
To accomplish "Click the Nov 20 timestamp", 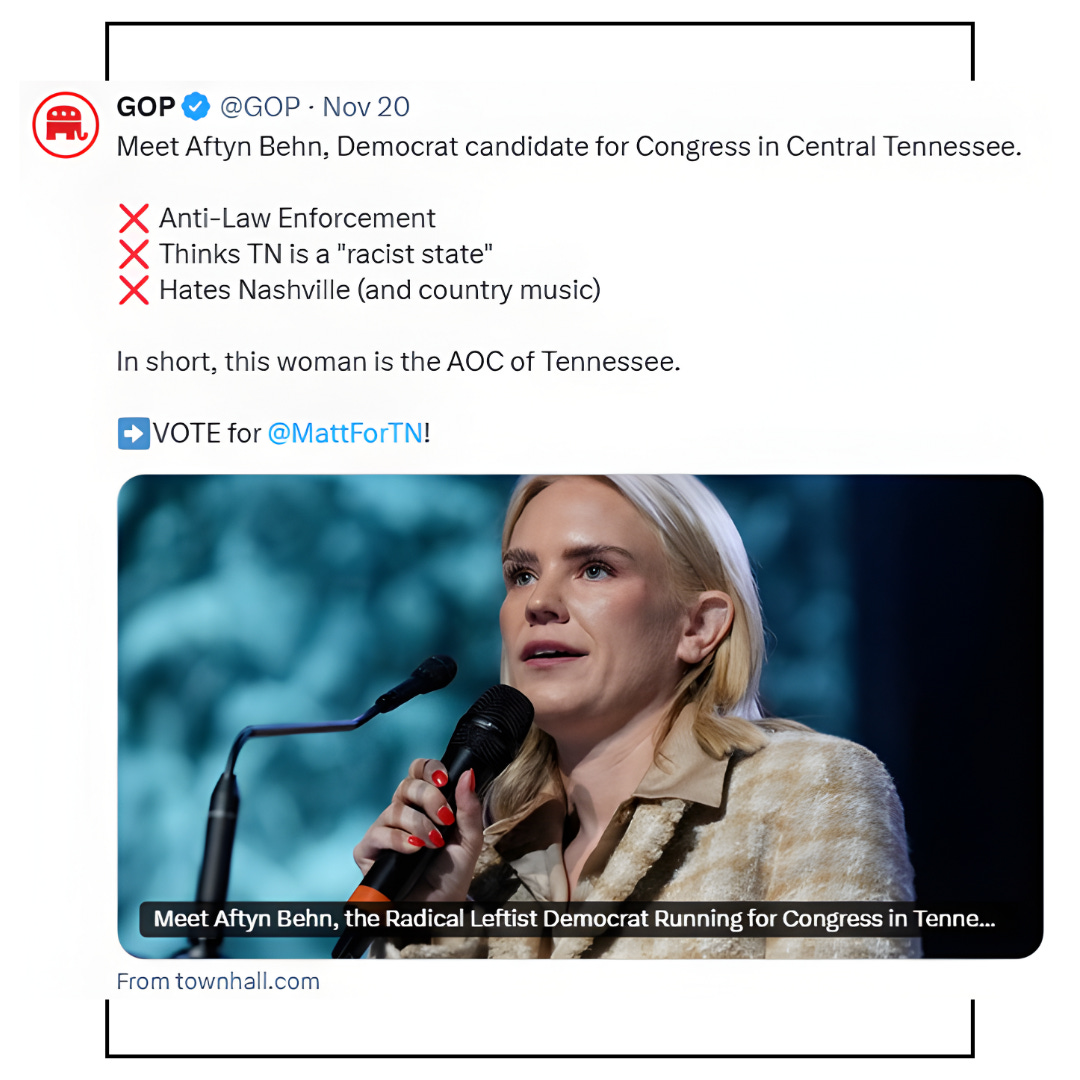I will [x=366, y=107].
